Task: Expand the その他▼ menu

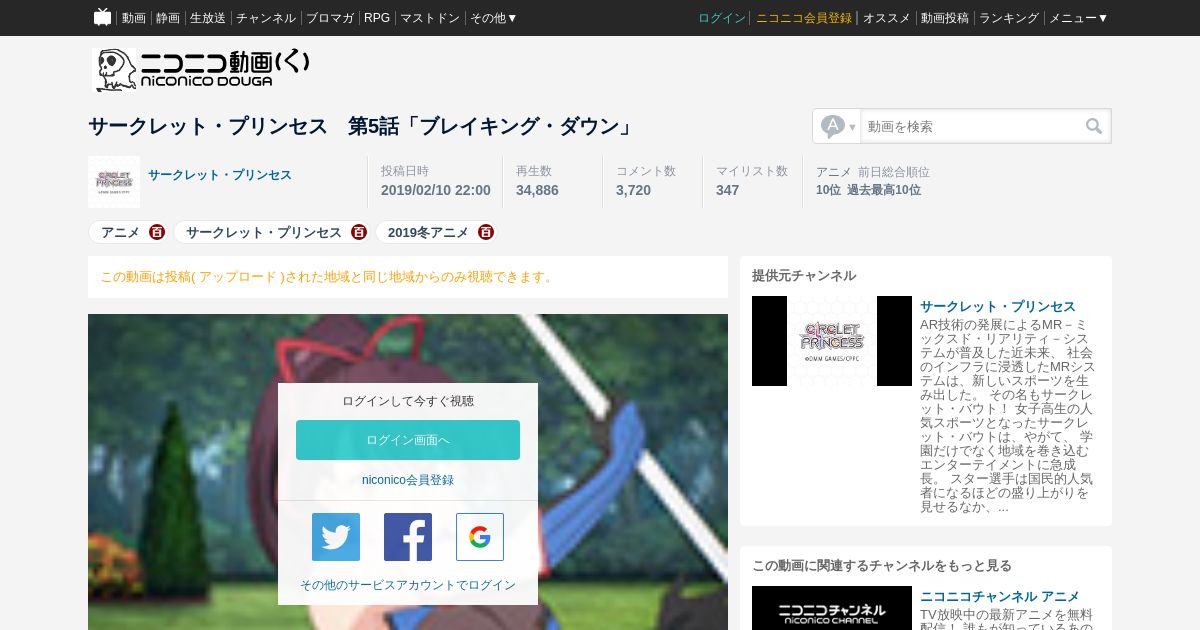Action: 494,18
